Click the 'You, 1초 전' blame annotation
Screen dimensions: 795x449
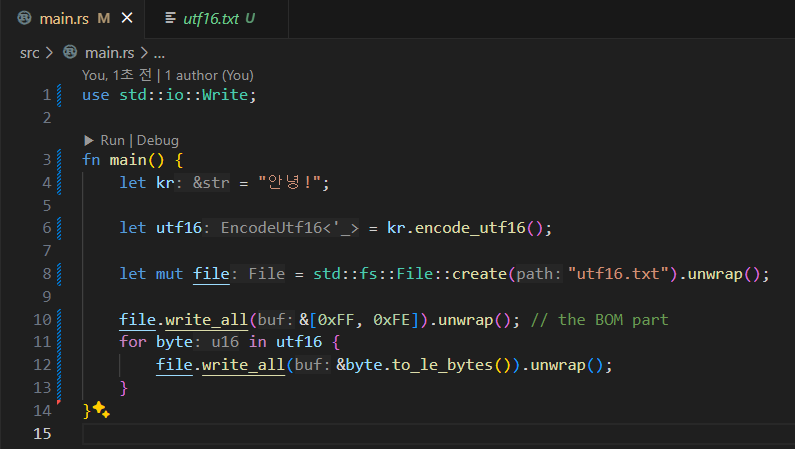pyautogui.click(x=119, y=75)
